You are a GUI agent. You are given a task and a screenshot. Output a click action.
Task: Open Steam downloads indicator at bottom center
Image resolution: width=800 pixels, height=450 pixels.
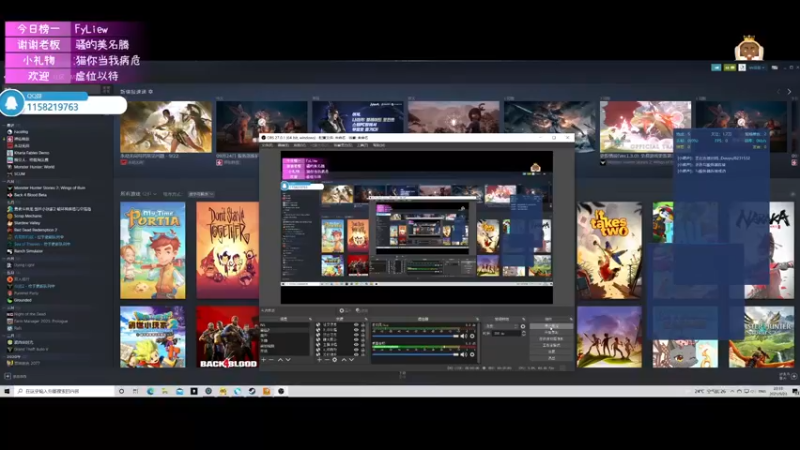(x=402, y=375)
